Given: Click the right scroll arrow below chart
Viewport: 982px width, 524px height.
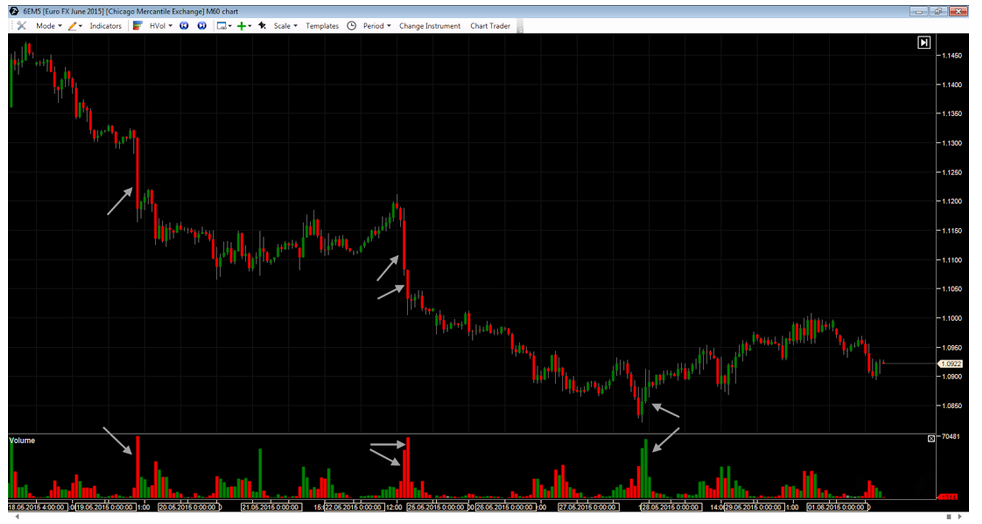Looking at the screenshot, I should (959, 516).
